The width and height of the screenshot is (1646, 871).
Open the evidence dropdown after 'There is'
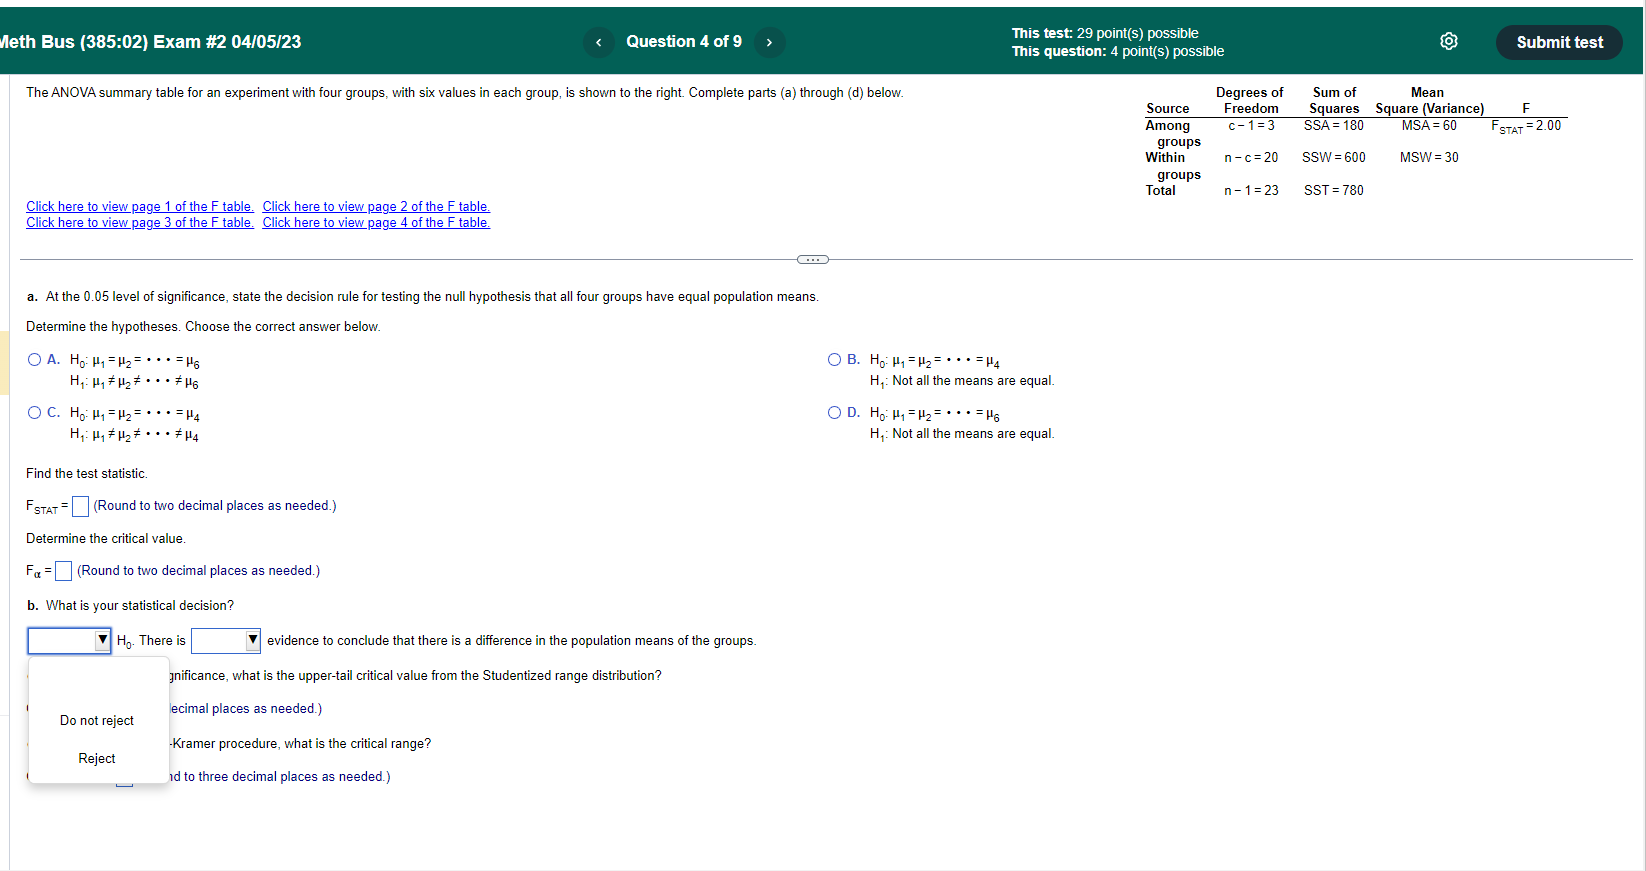coord(226,641)
